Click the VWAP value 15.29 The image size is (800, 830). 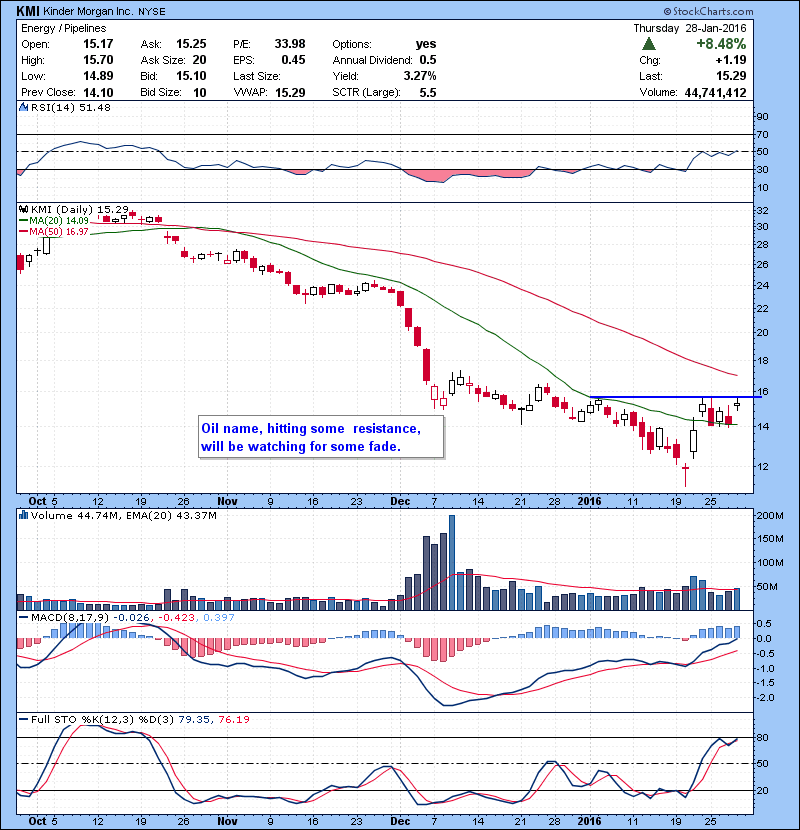[290, 93]
